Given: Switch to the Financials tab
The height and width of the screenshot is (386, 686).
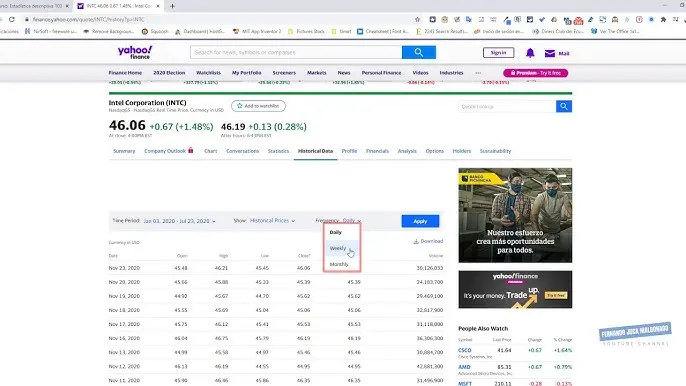Looking at the screenshot, I should (377, 151).
